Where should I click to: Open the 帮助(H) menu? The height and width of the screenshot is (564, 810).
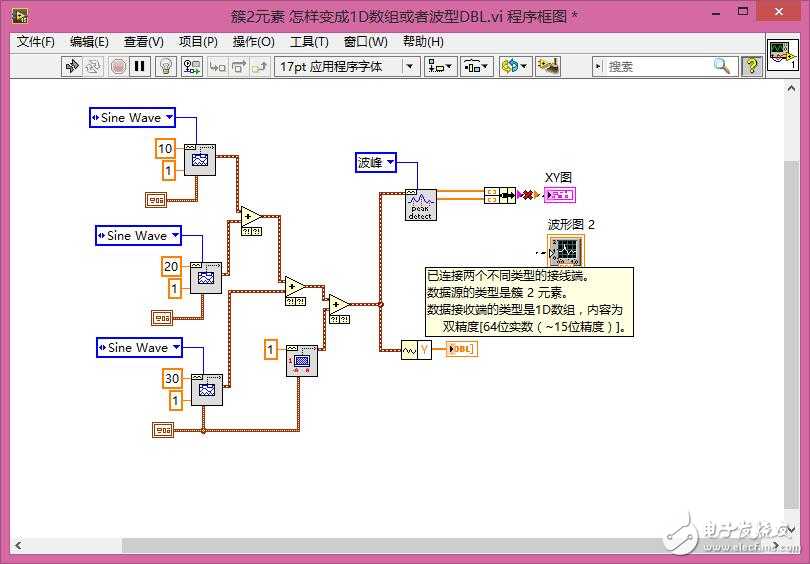423,42
